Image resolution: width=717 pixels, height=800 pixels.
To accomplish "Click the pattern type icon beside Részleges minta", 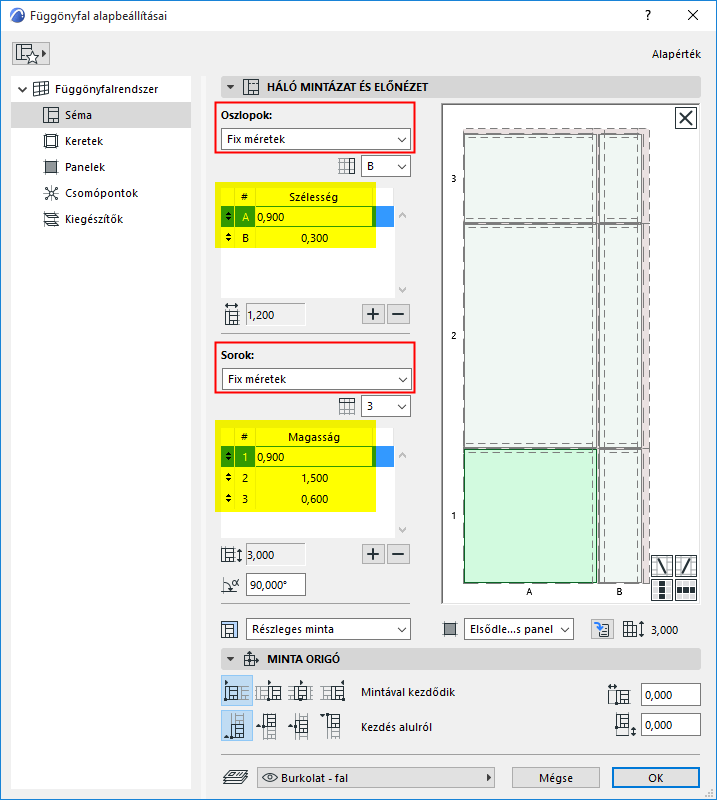I will coord(230,629).
